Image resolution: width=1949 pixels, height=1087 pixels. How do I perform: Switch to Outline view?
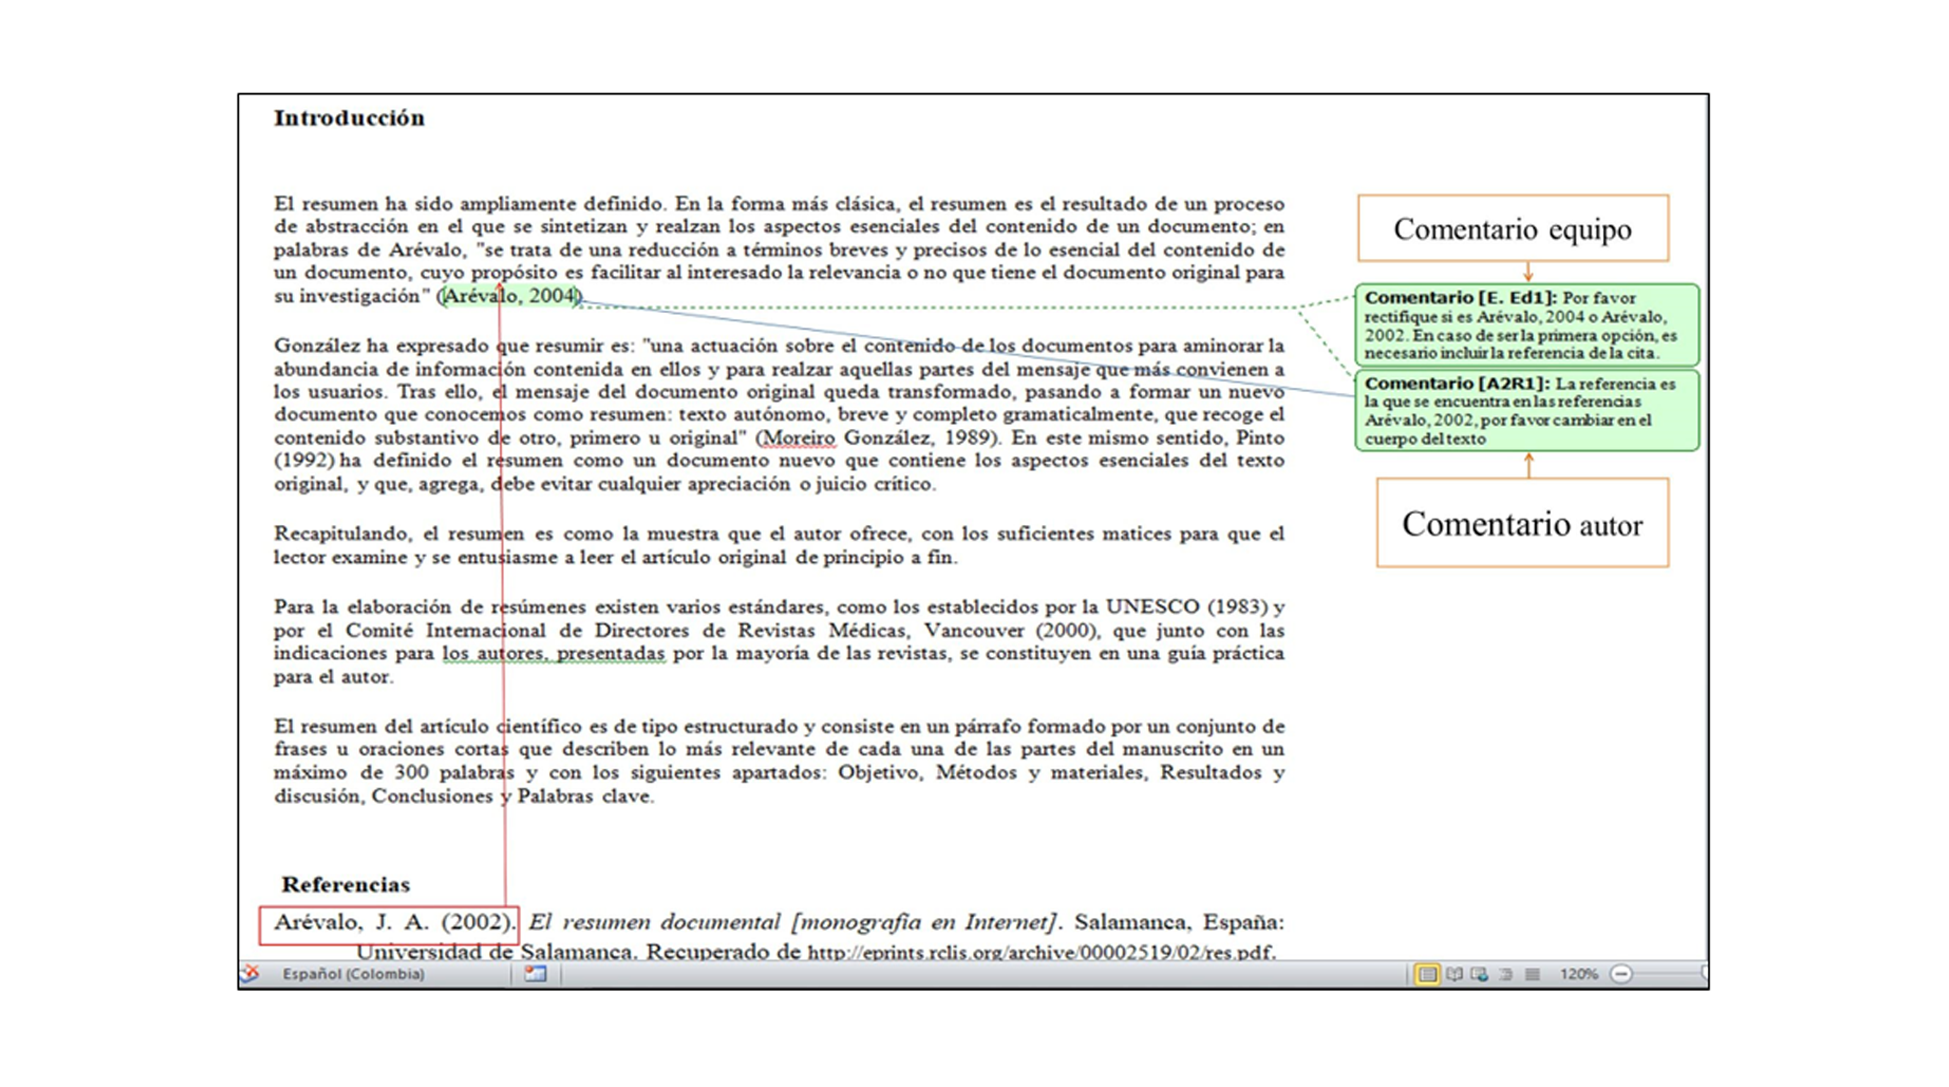pos(1505,974)
